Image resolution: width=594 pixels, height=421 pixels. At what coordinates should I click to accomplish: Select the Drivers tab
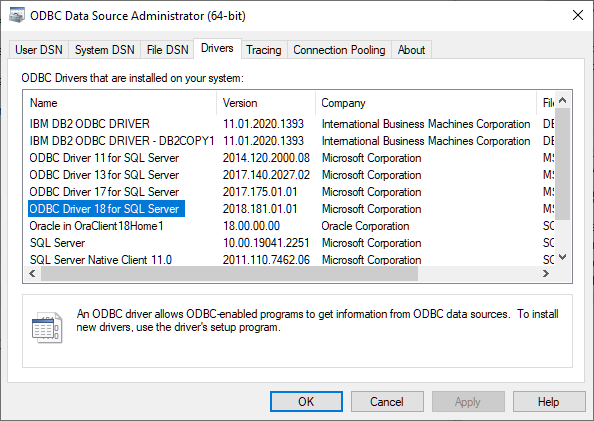coord(217,49)
